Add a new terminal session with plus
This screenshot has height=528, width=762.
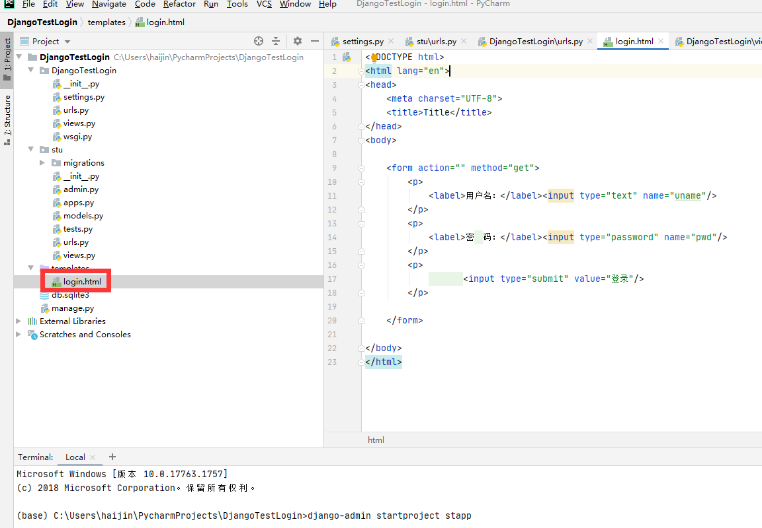pyautogui.click(x=112, y=457)
